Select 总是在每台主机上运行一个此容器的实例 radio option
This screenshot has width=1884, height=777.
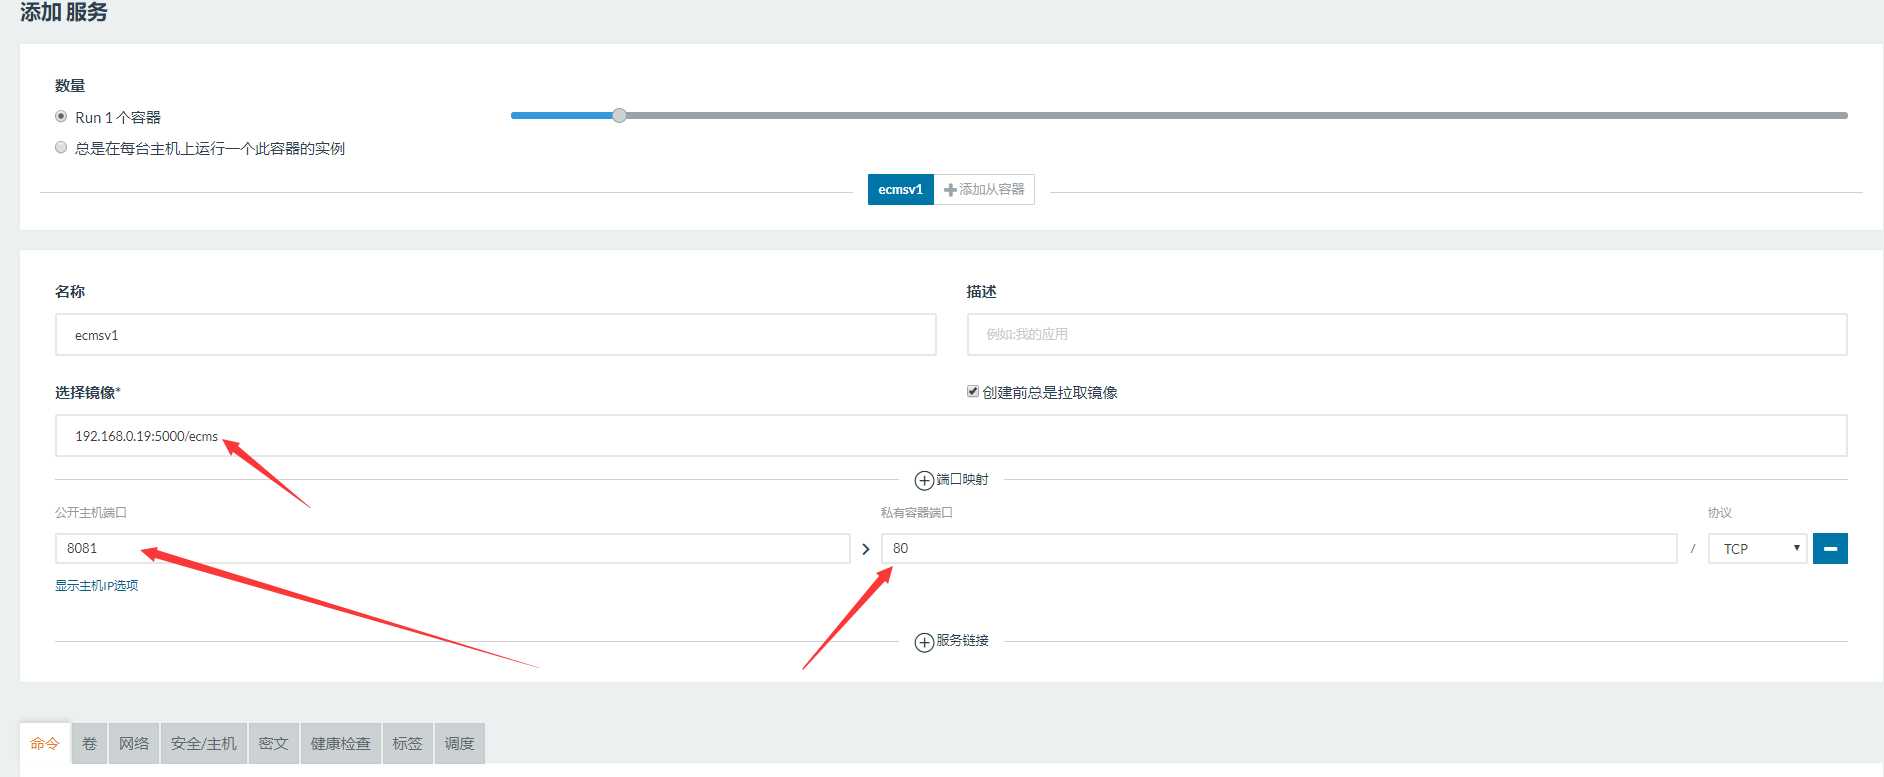pos(61,148)
